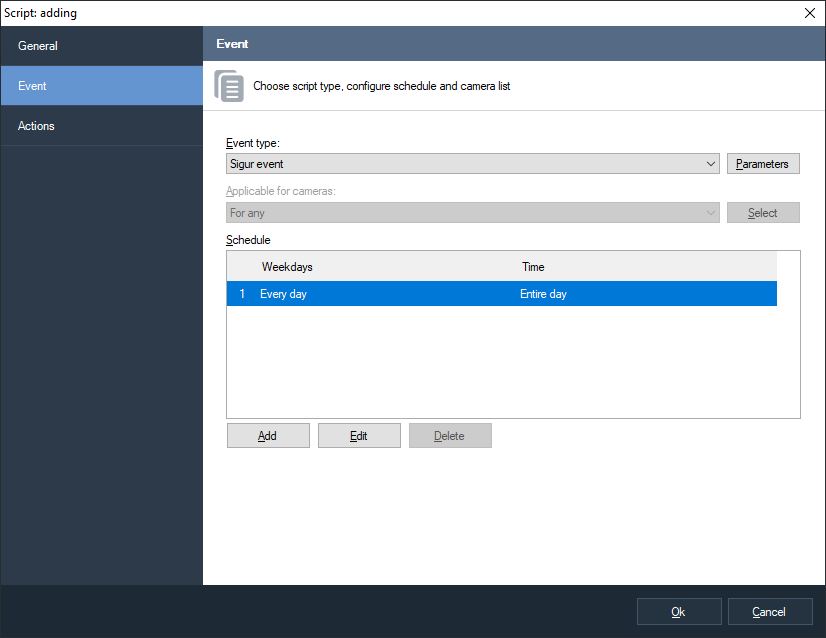Add a new schedule entry
Screen dimensions: 826x638
tap(268, 436)
